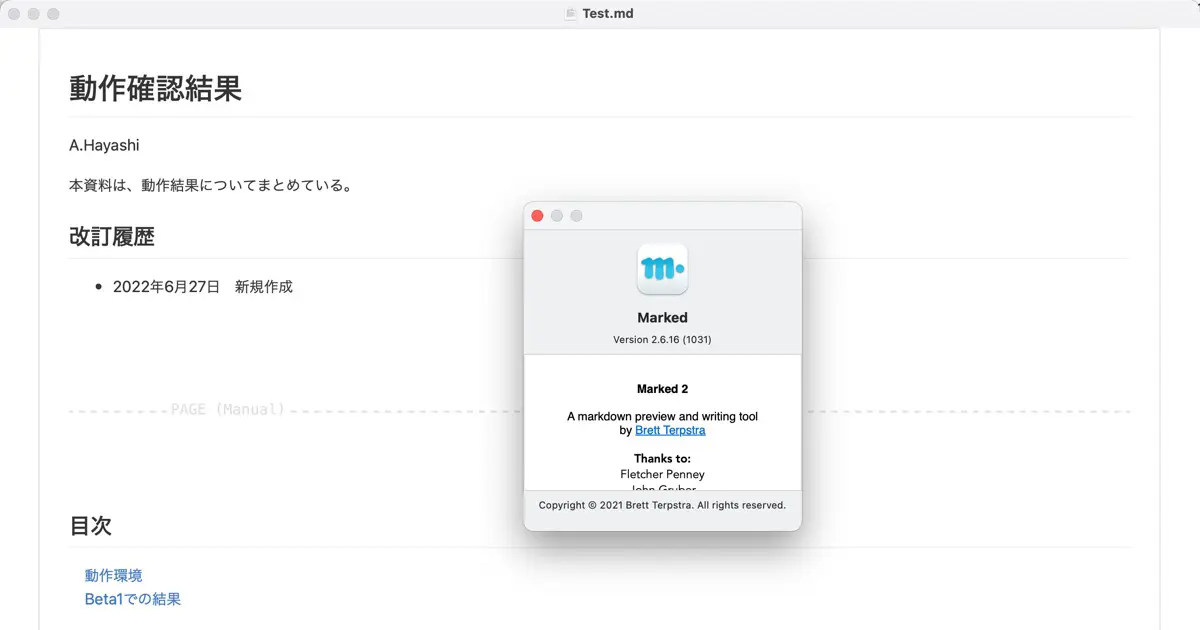
Task: Click the PAGE (Manual) page break marker
Action: [228, 410]
